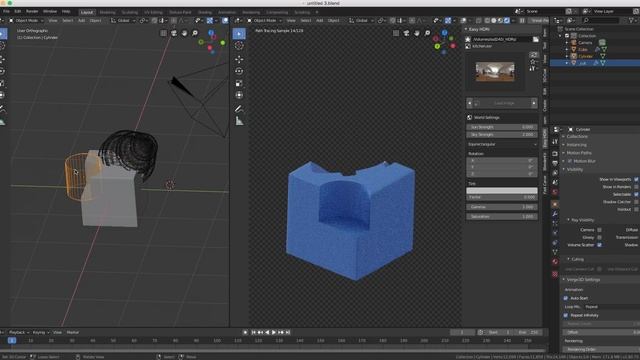This screenshot has width=640, height=360.
Task: Expand the Motion Paths section
Action: click(x=564, y=153)
